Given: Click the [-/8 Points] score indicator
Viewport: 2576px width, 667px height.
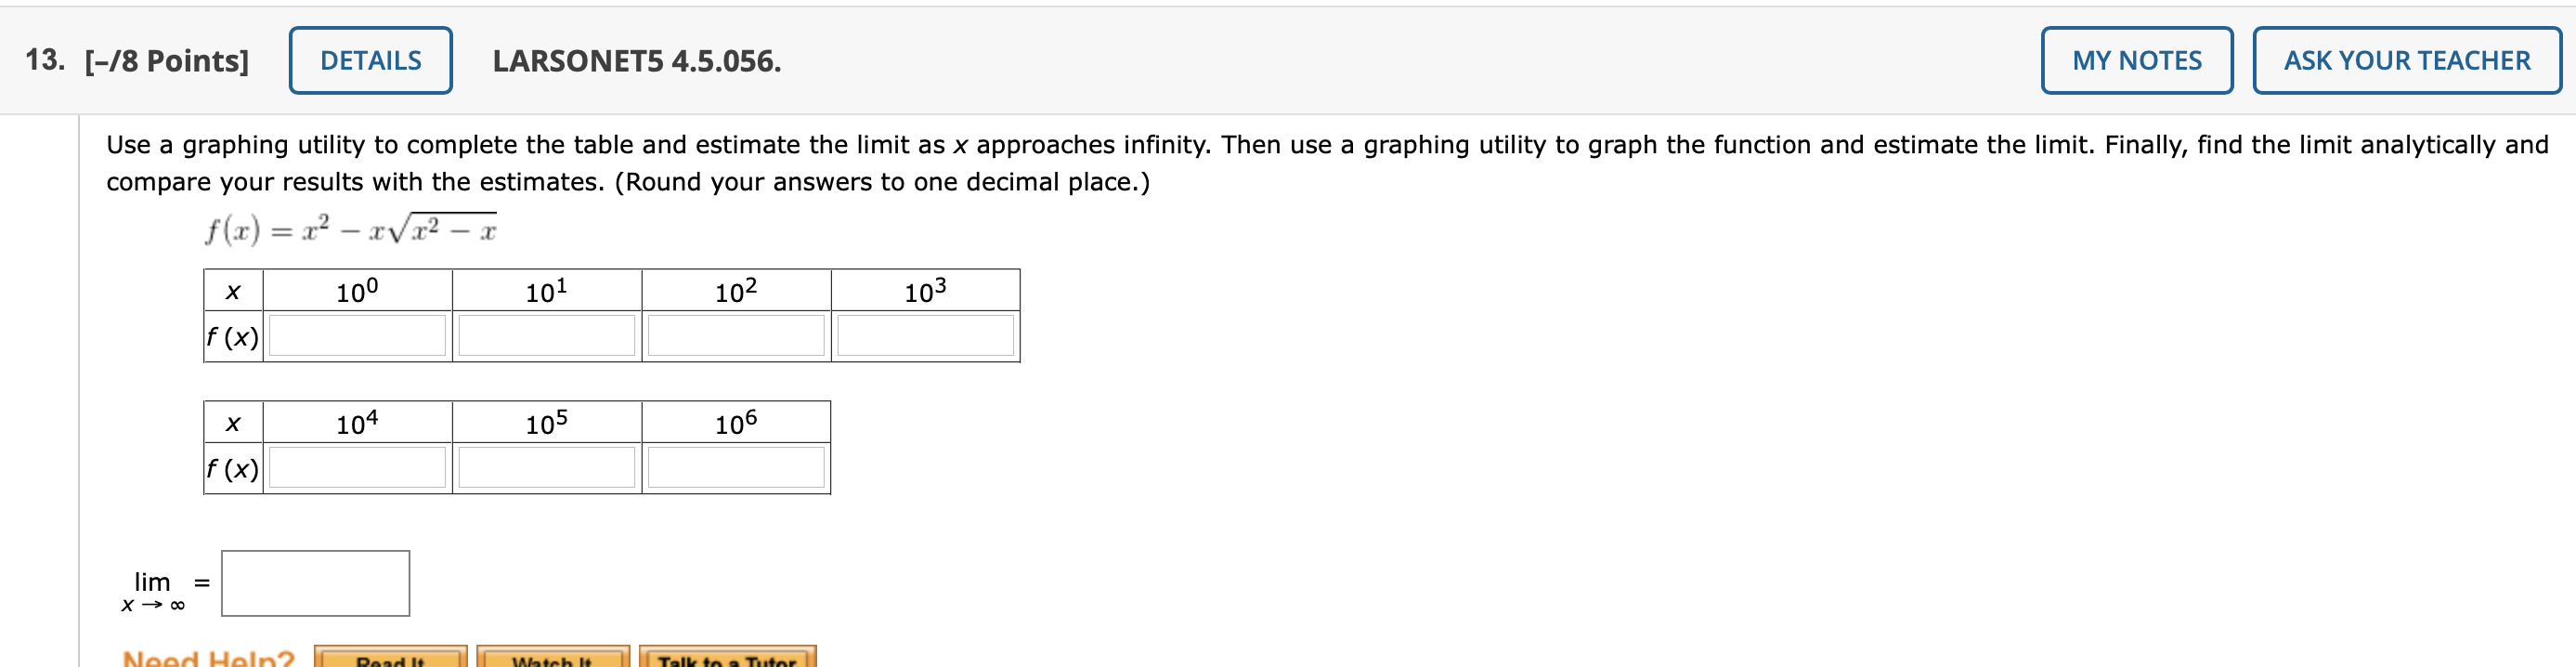Looking at the screenshot, I should [170, 62].
